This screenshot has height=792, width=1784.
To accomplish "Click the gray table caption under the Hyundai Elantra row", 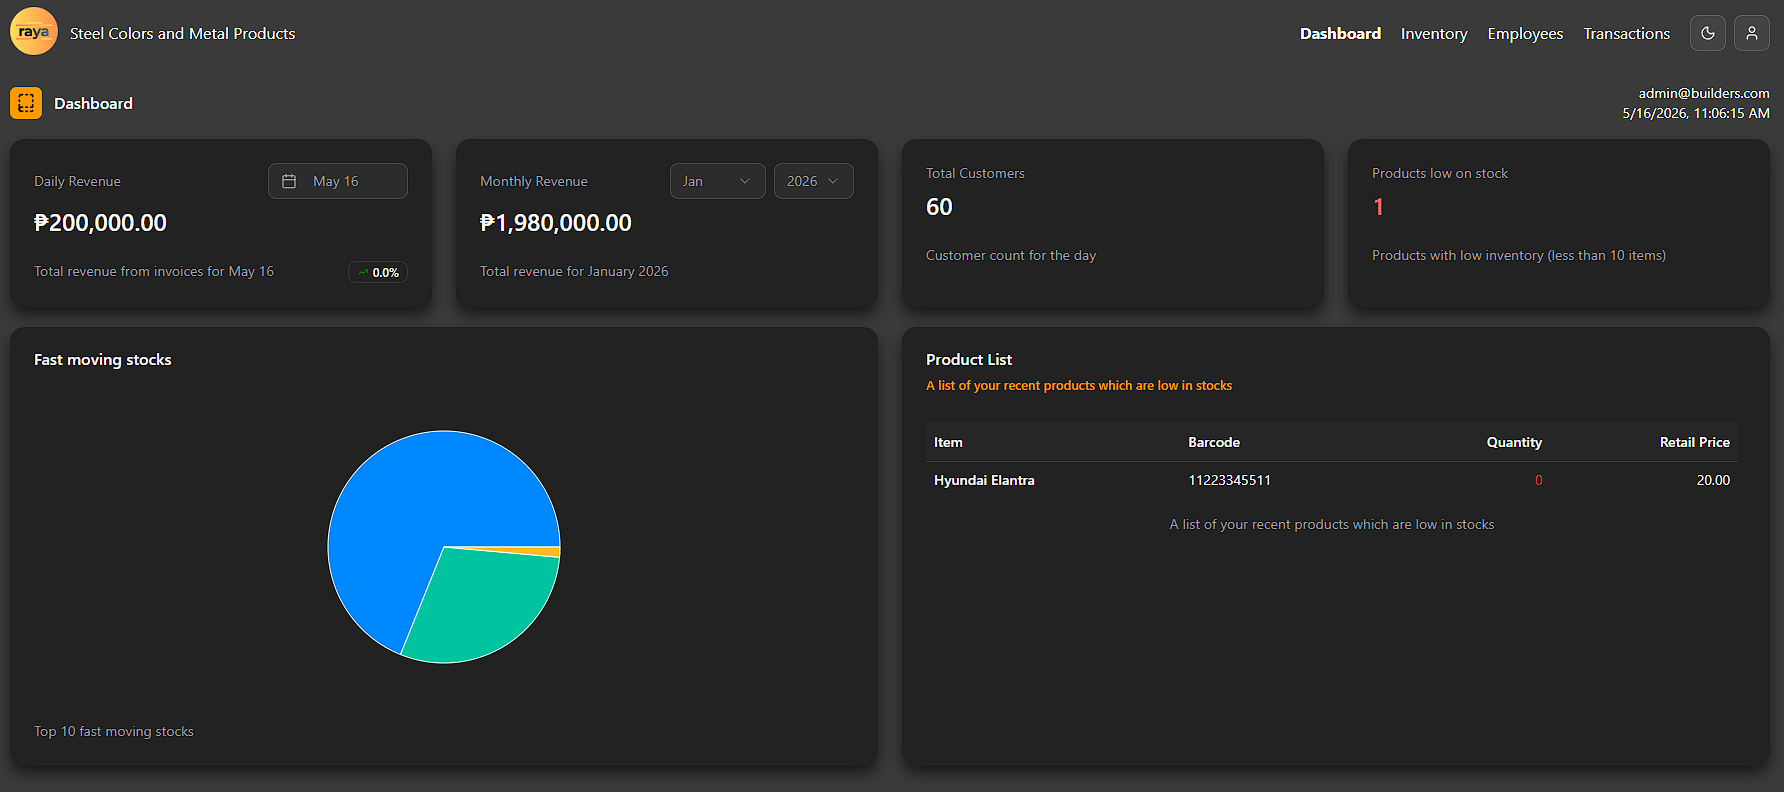I will 1332,524.
